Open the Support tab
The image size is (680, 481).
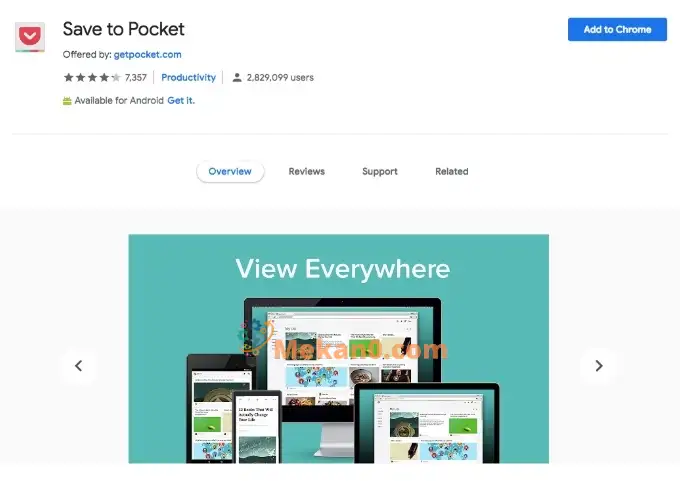pyautogui.click(x=380, y=171)
